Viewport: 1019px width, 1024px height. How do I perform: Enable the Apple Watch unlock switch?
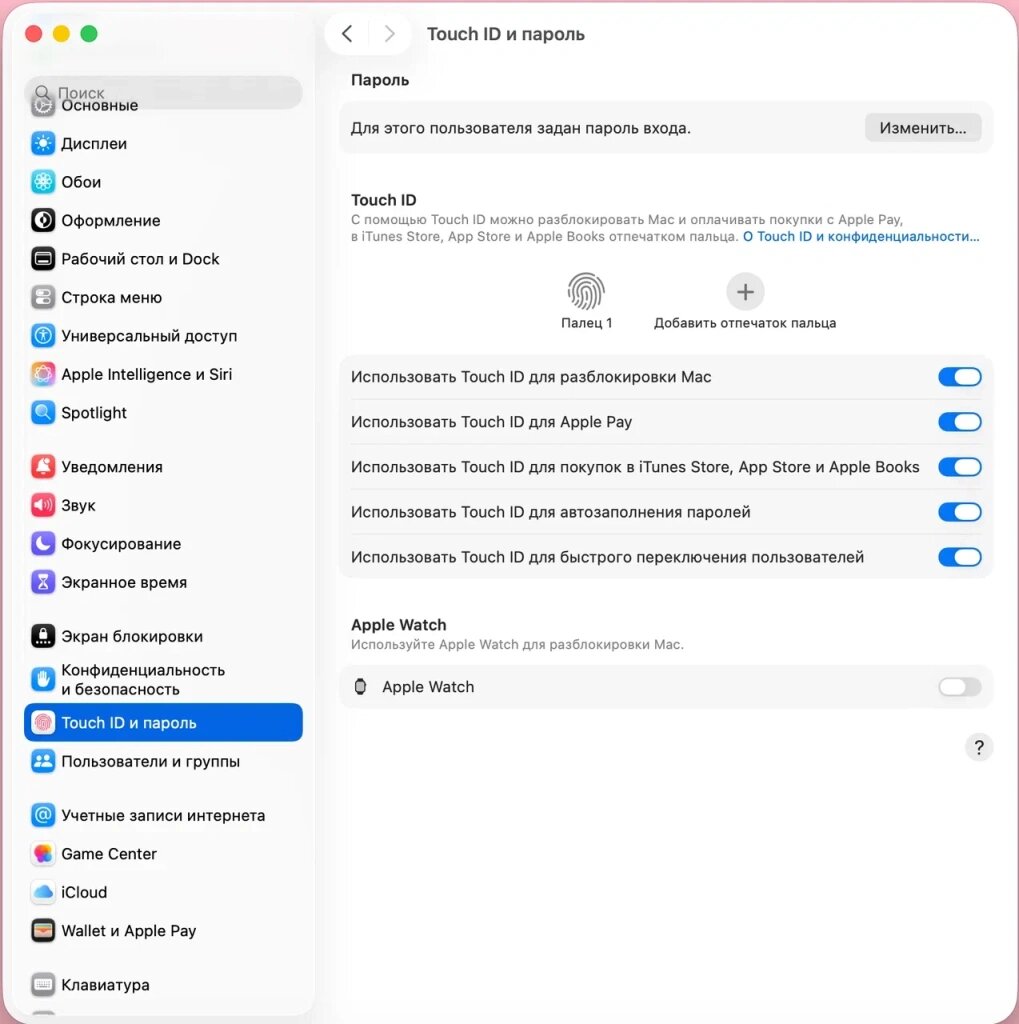[960, 687]
